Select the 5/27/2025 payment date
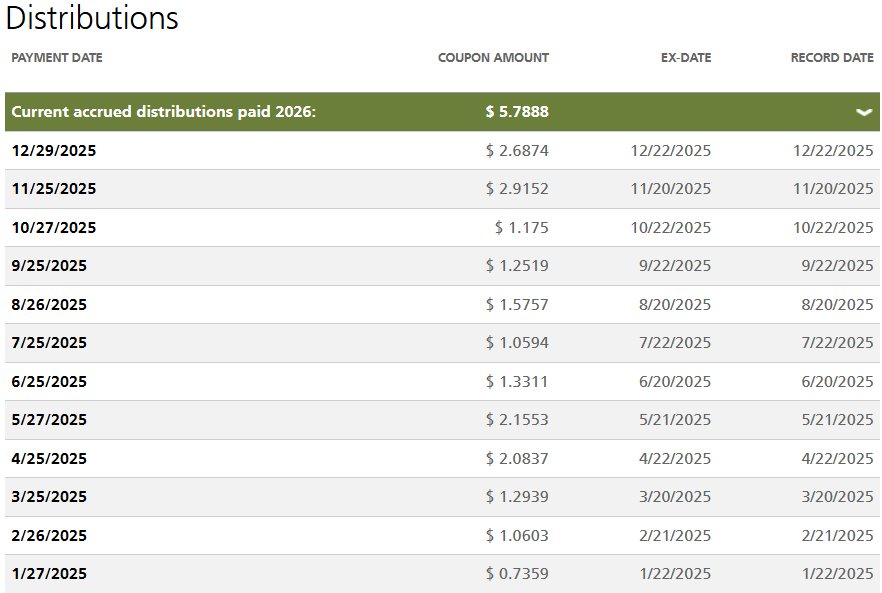The image size is (882, 593). 49,420
